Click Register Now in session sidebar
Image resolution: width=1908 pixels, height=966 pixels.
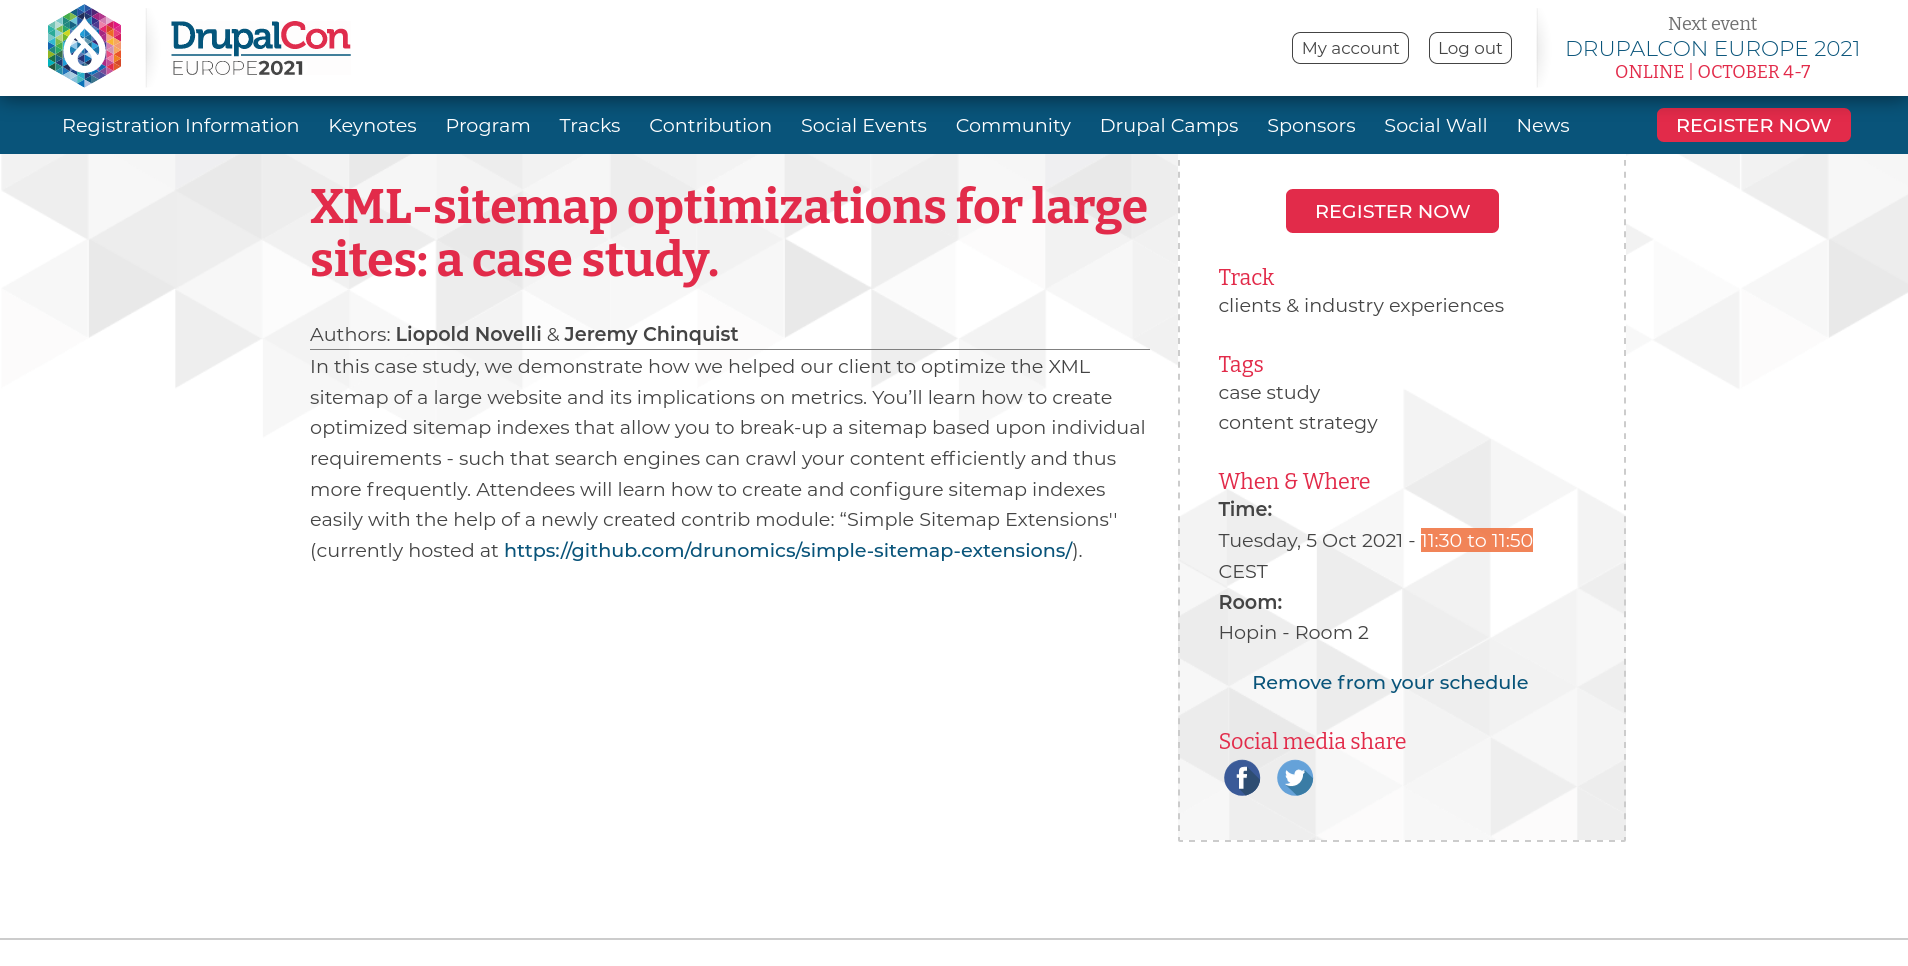click(1391, 211)
